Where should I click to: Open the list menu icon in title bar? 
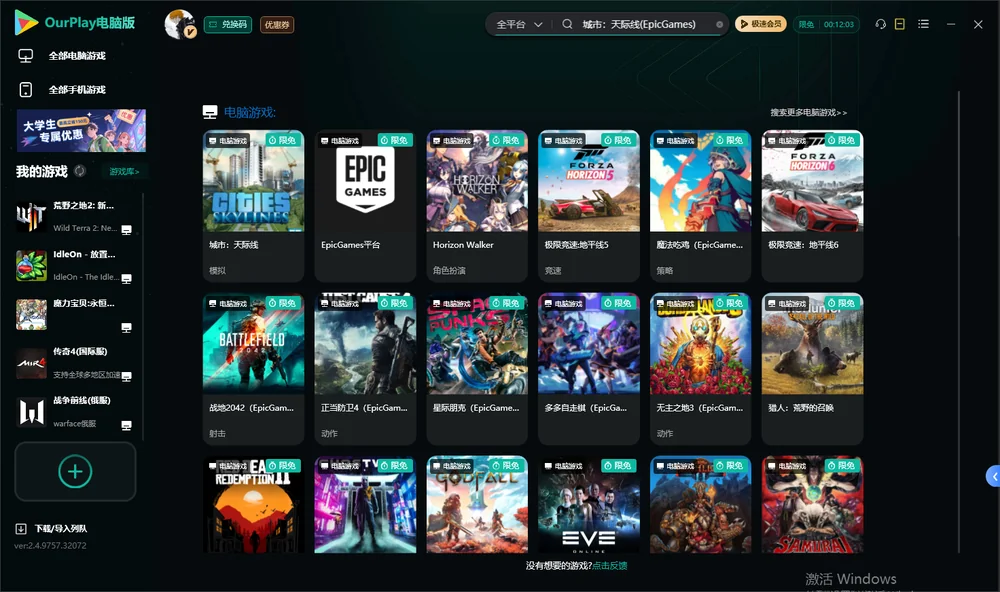click(923, 24)
